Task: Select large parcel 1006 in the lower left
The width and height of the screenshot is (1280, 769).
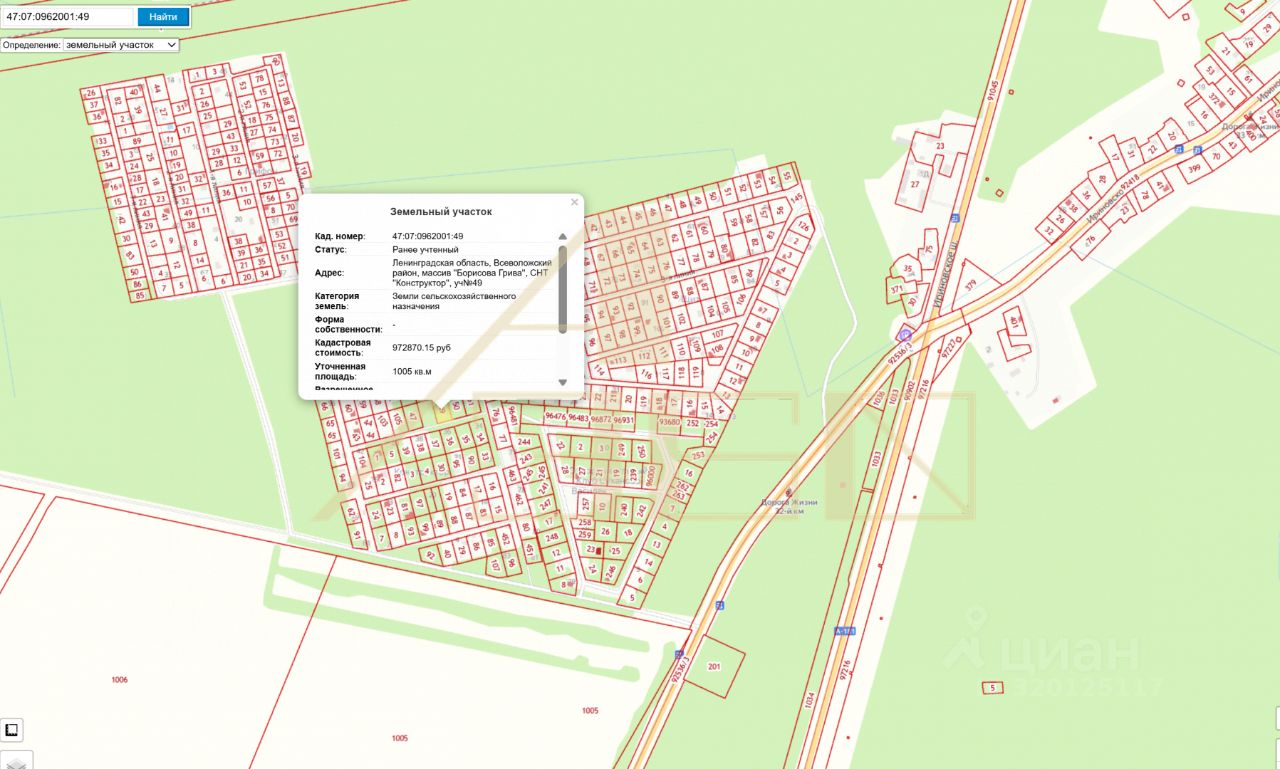Action: click(x=120, y=679)
